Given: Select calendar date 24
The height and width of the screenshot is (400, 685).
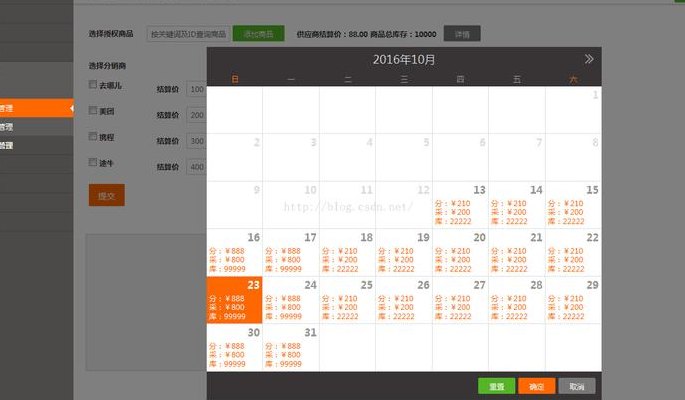Looking at the screenshot, I should [x=291, y=300].
